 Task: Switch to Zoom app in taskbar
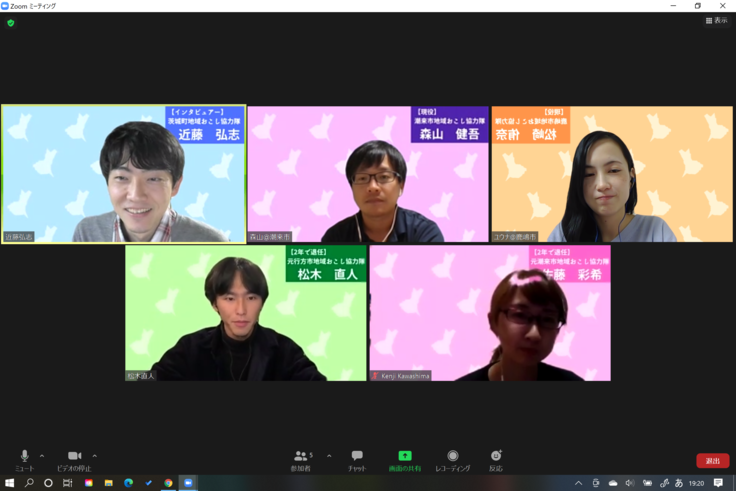[x=188, y=483]
